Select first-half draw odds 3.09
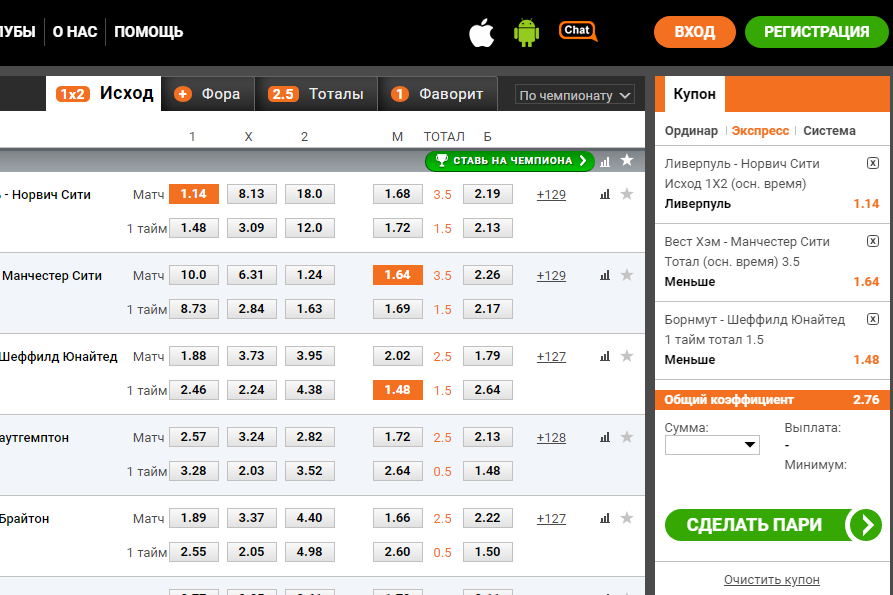This screenshot has width=893, height=595. pyautogui.click(x=252, y=228)
